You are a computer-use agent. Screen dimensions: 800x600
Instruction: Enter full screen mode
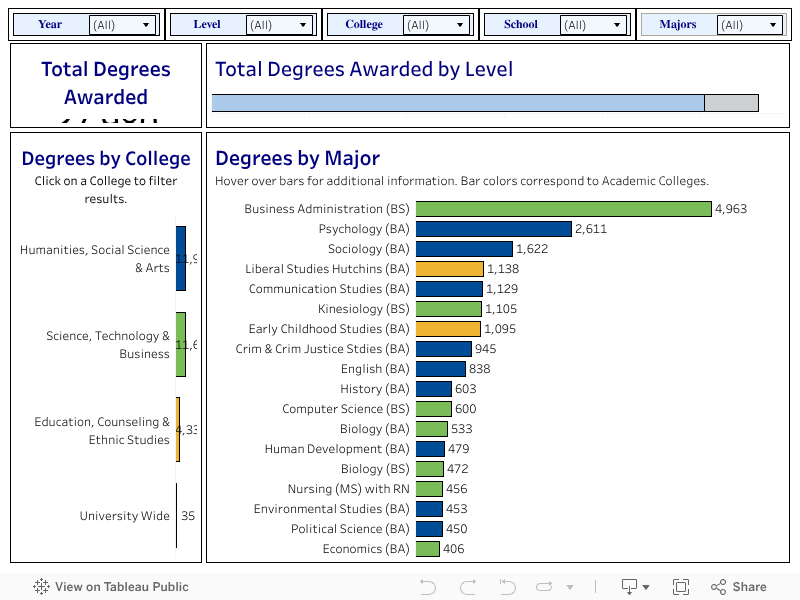point(681,587)
